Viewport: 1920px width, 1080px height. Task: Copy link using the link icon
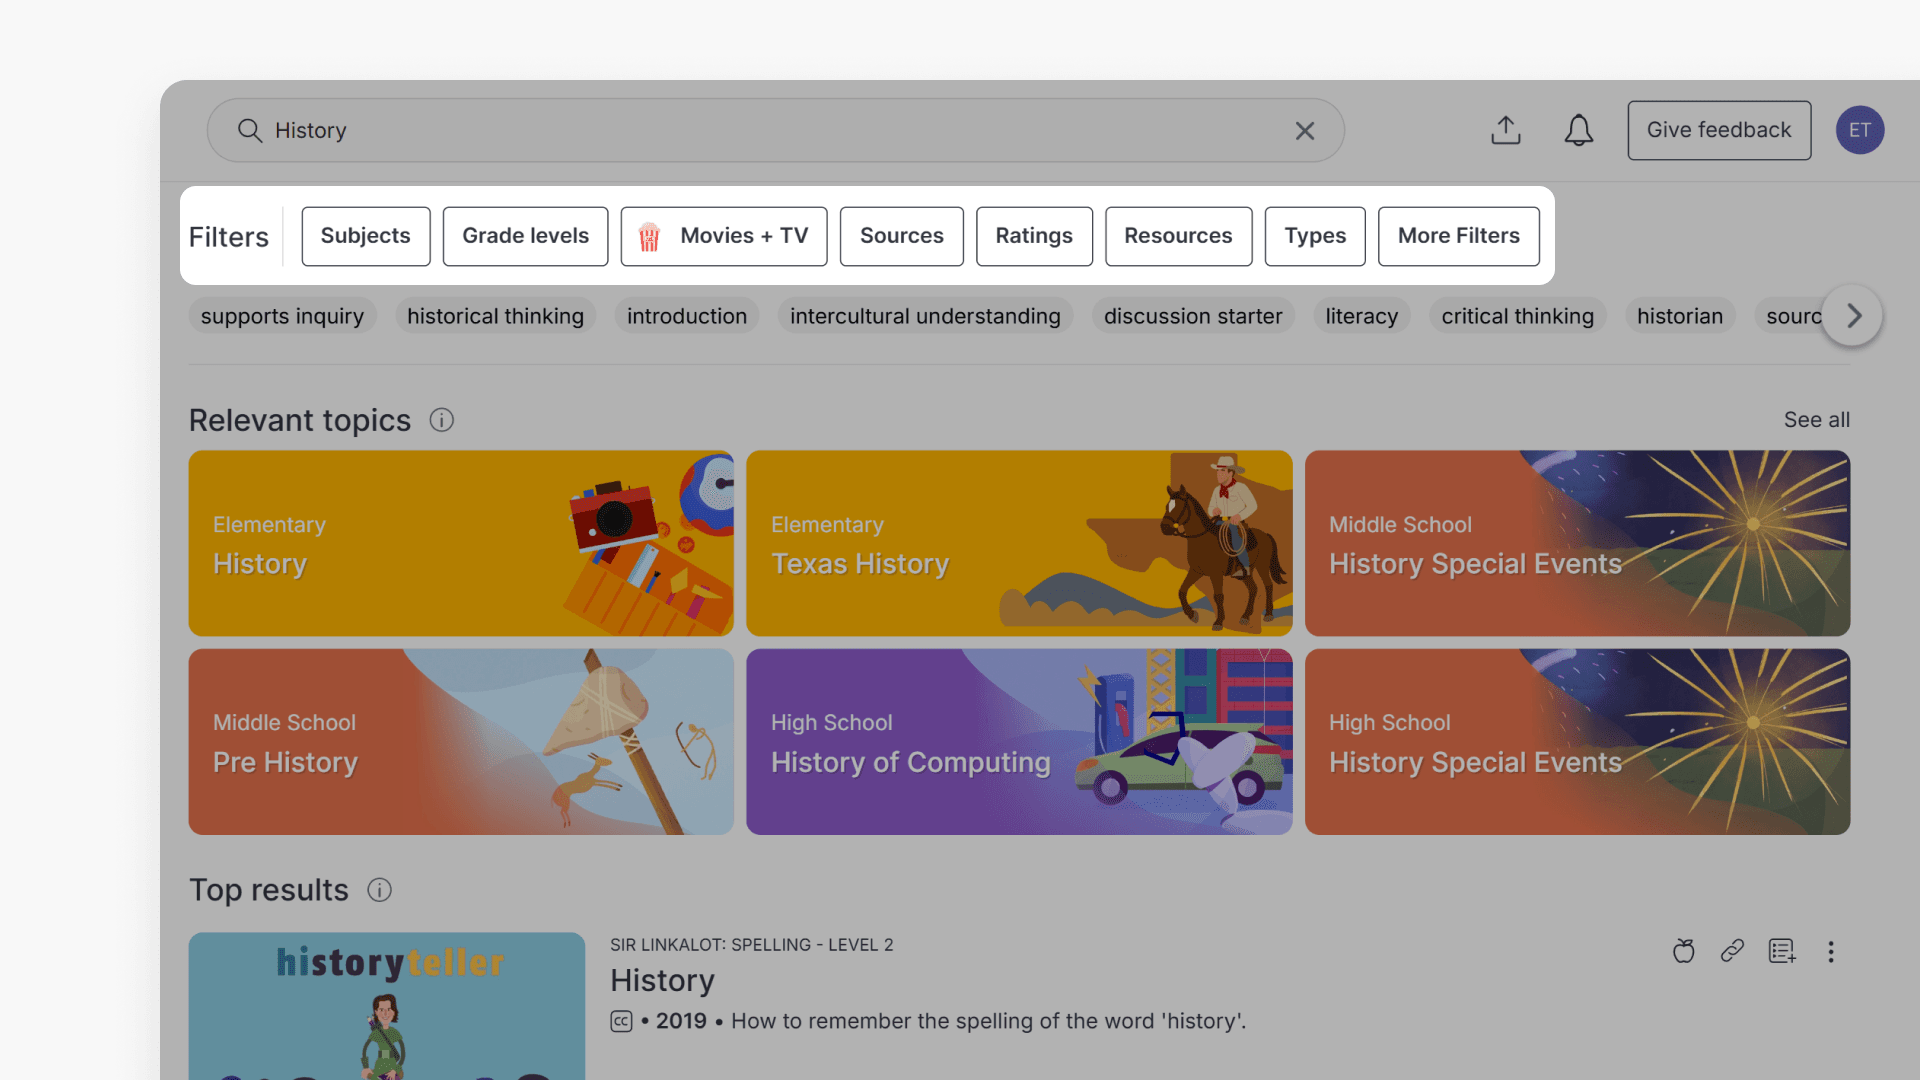[x=1733, y=951]
